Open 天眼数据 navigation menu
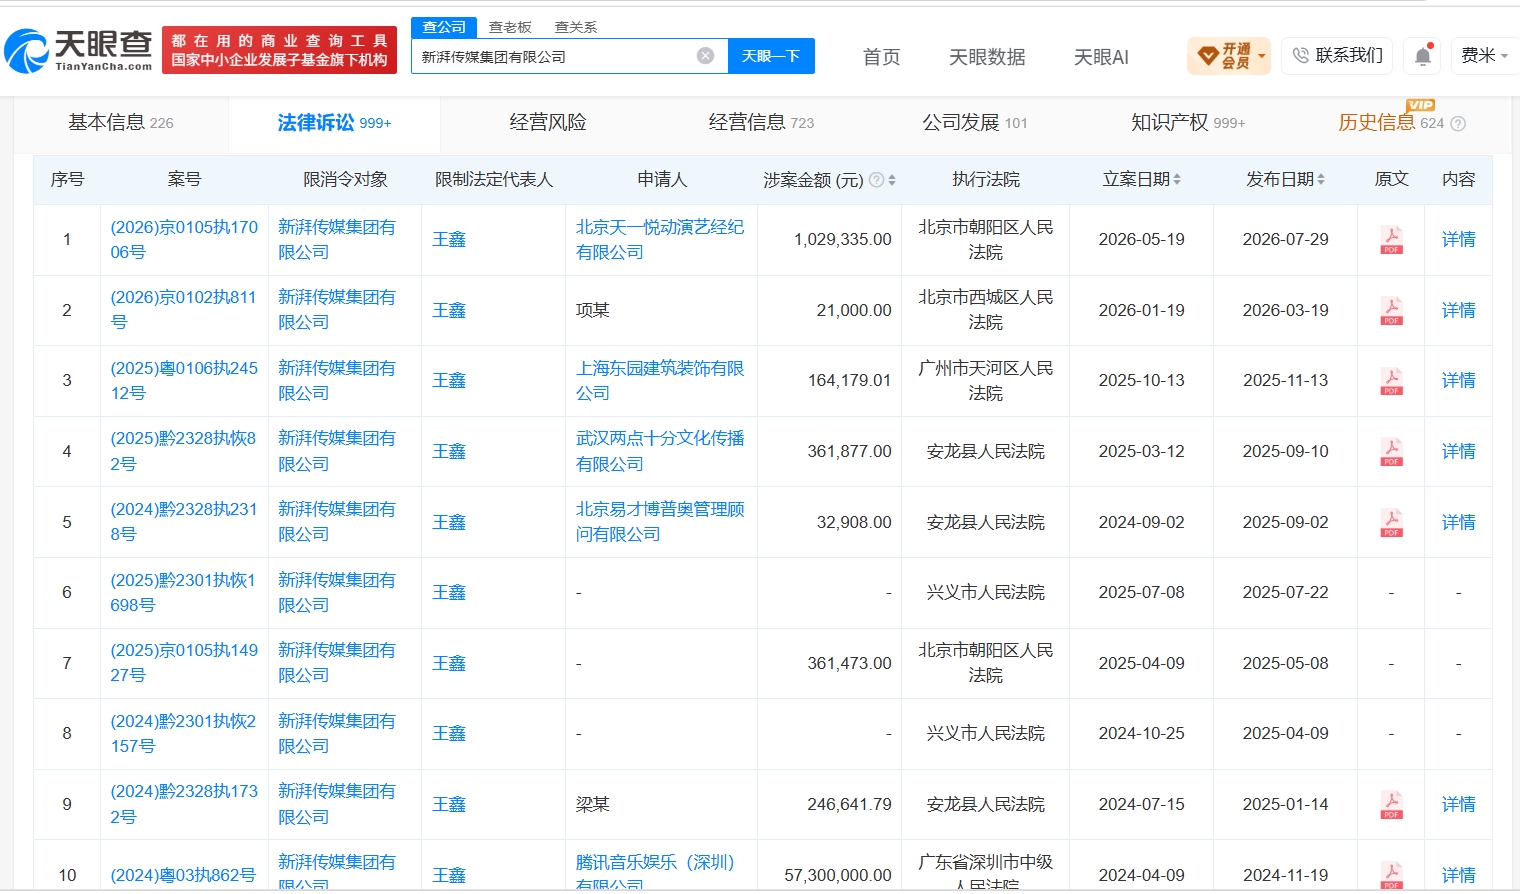The image size is (1520, 894). (987, 57)
